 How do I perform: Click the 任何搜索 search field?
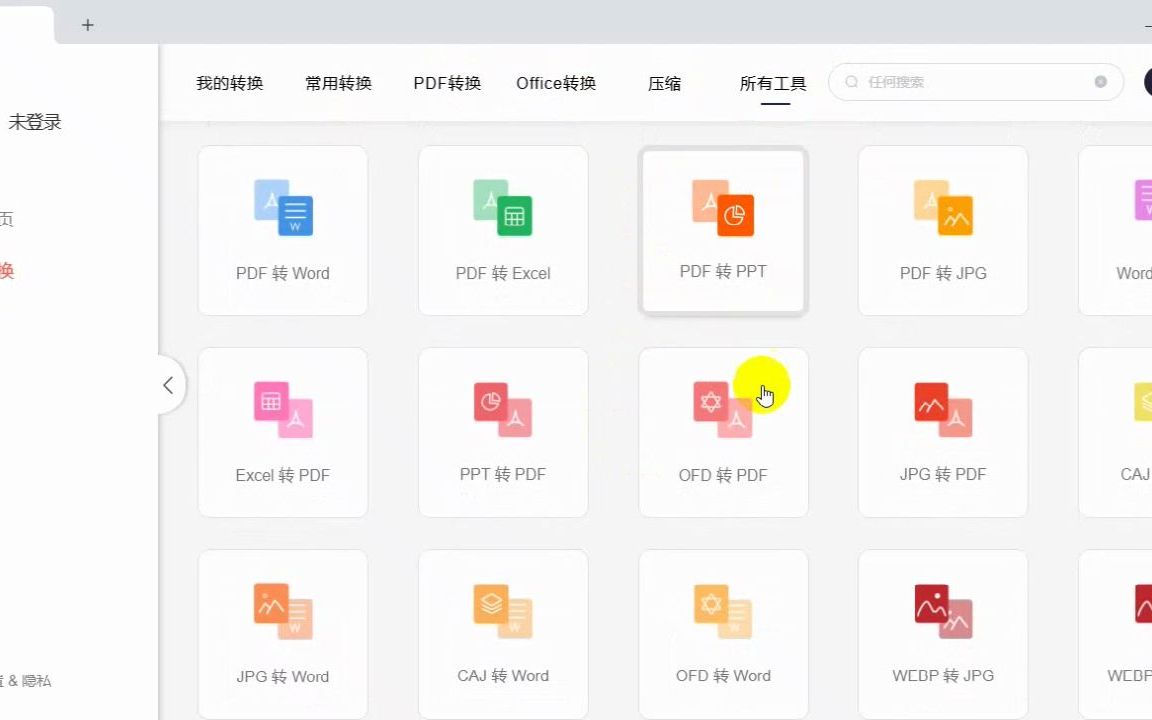click(x=975, y=82)
